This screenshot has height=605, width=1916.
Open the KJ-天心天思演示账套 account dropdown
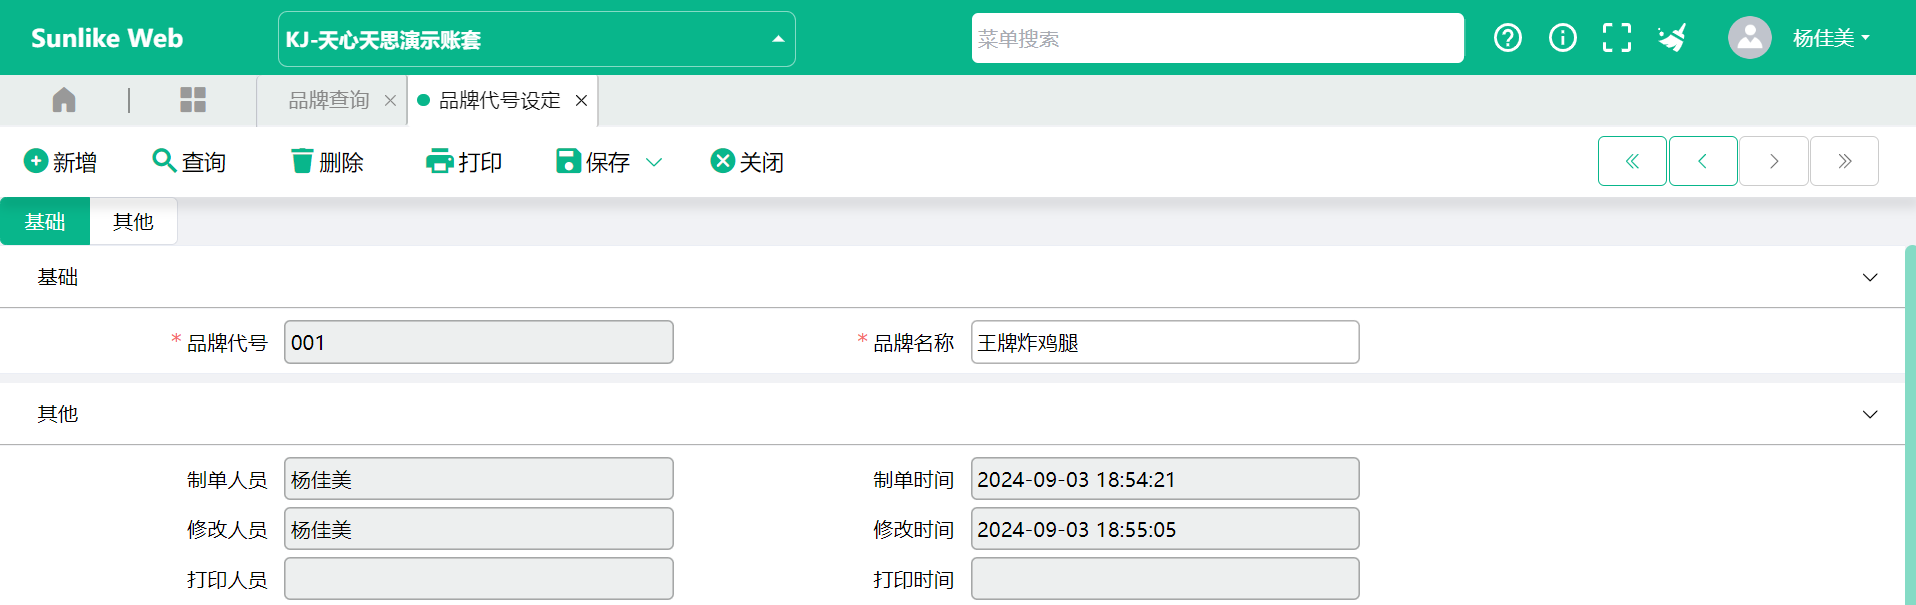(x=536, y=39)
